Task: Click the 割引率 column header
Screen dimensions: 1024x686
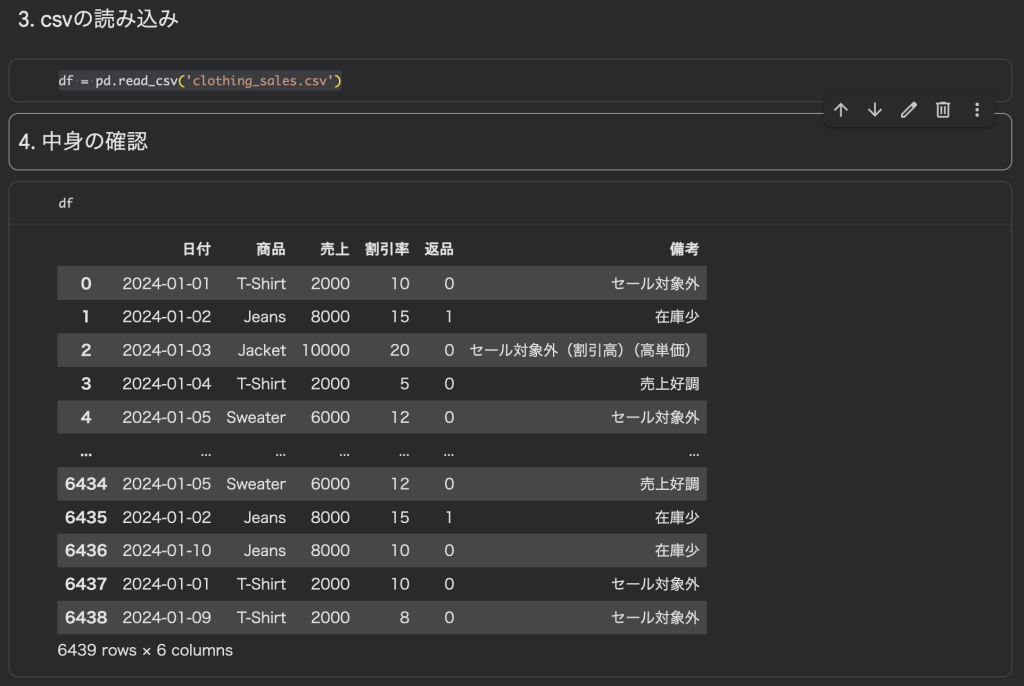Action: click(387, 249)
